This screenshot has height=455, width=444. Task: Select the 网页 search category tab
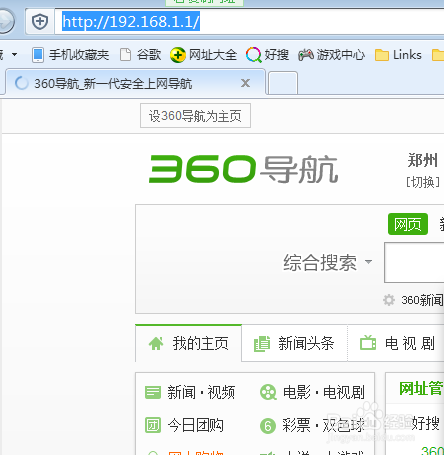click(408, 224)
